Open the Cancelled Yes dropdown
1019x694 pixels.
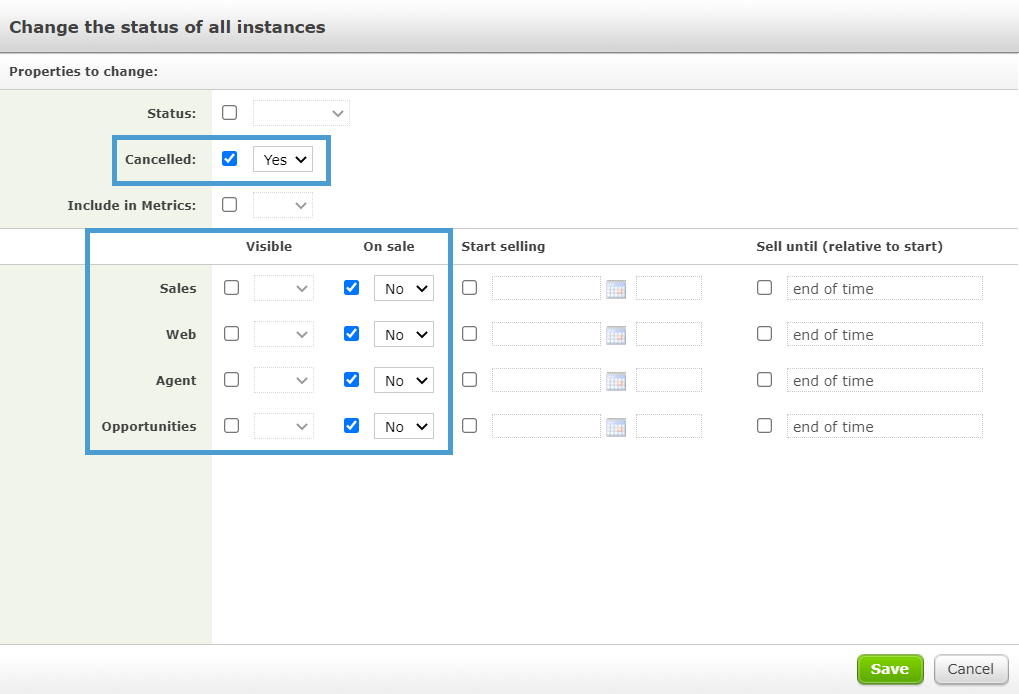pos(283,159)
